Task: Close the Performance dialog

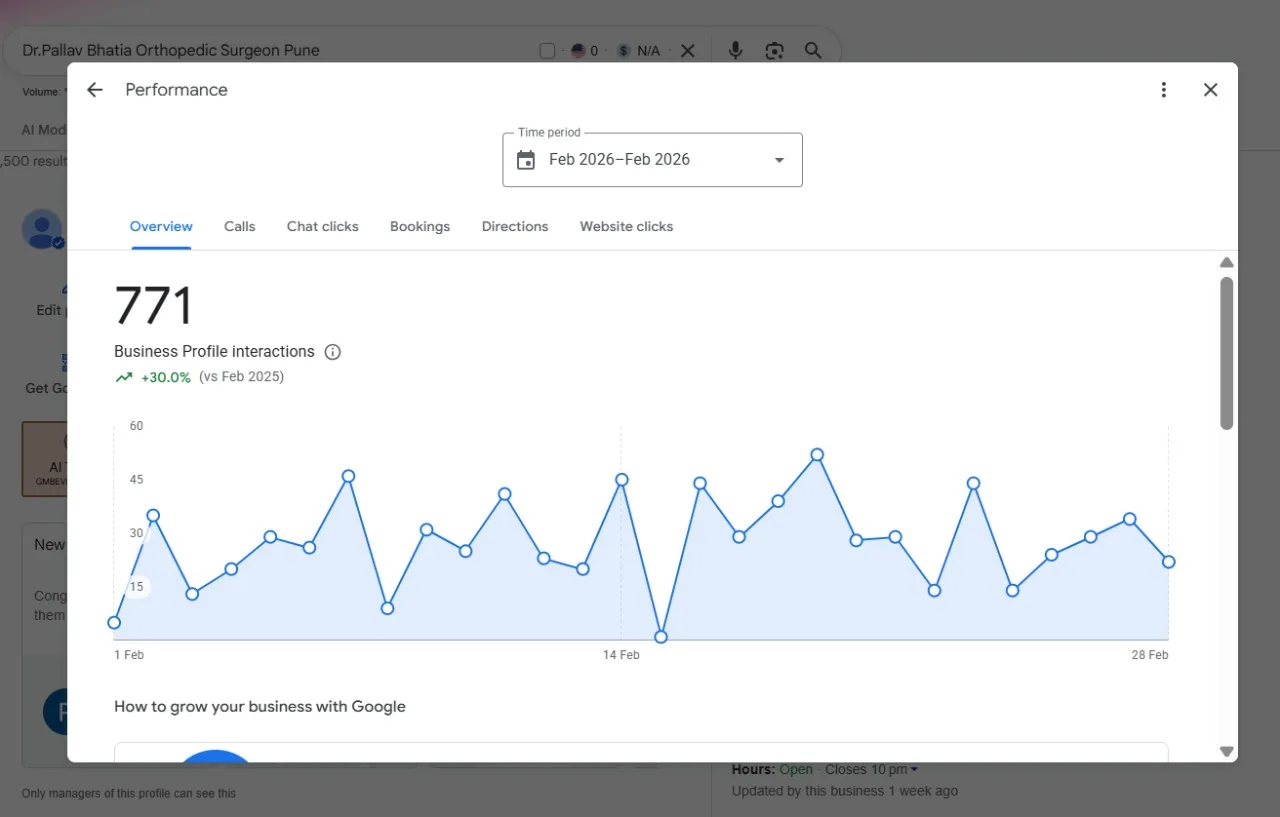Action: [1210, 90]
